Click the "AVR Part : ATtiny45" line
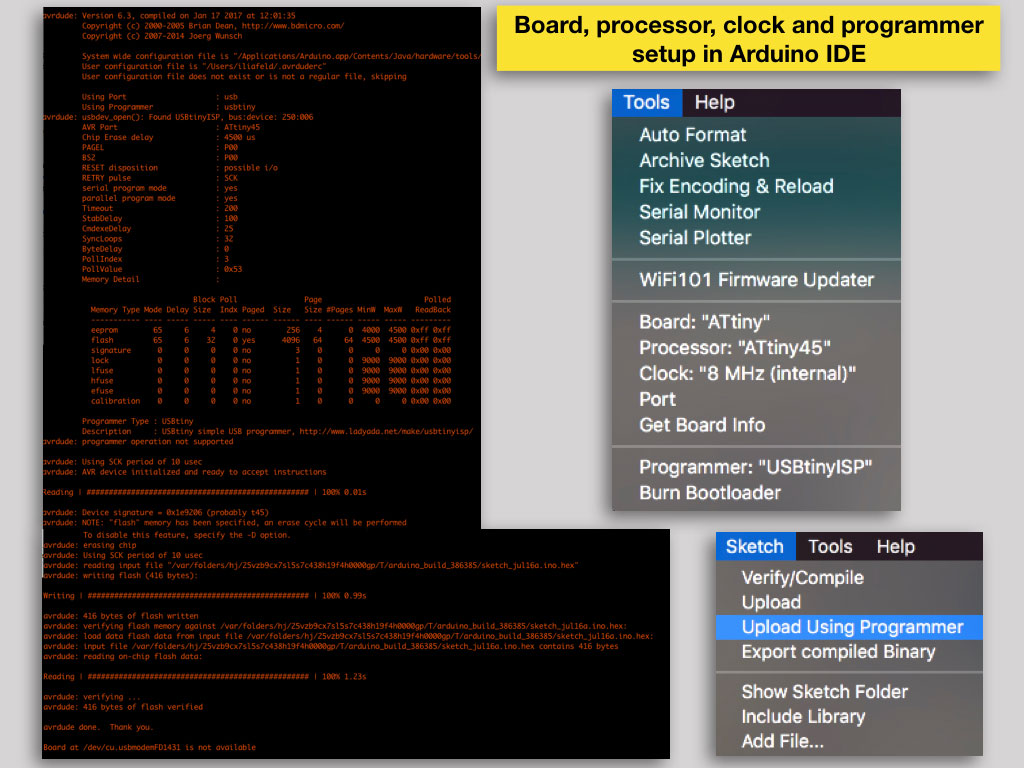 point(170,127)
